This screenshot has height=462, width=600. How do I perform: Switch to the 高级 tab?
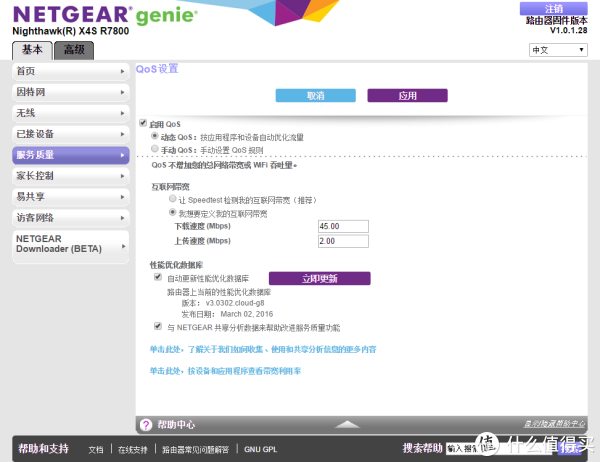coord(74,51)
